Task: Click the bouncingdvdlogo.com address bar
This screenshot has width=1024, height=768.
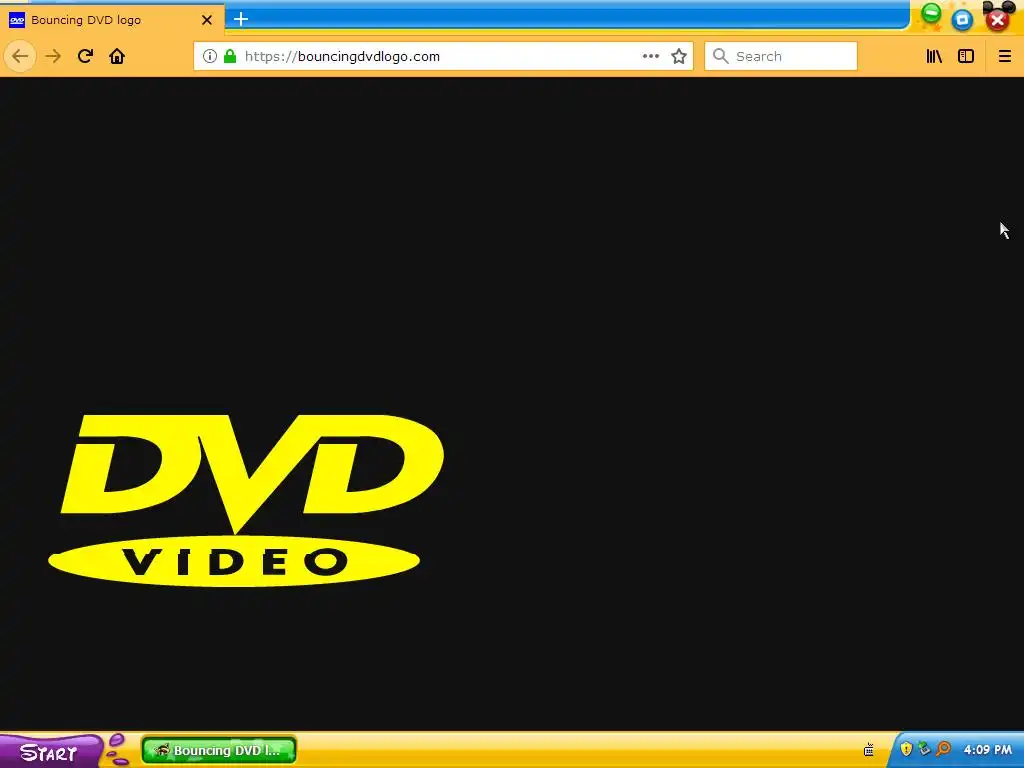Action: (x=443, y=56)
